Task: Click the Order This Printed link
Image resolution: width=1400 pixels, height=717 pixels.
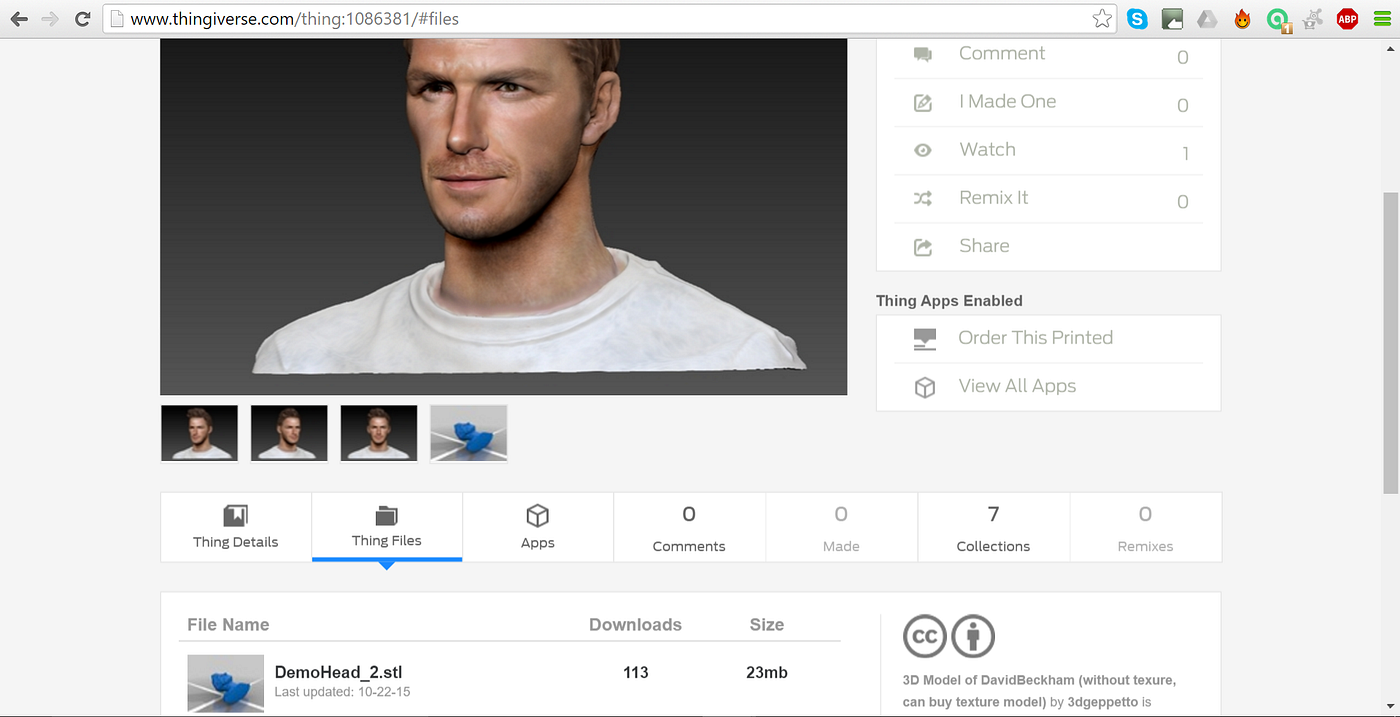Action: (1035, 338)
